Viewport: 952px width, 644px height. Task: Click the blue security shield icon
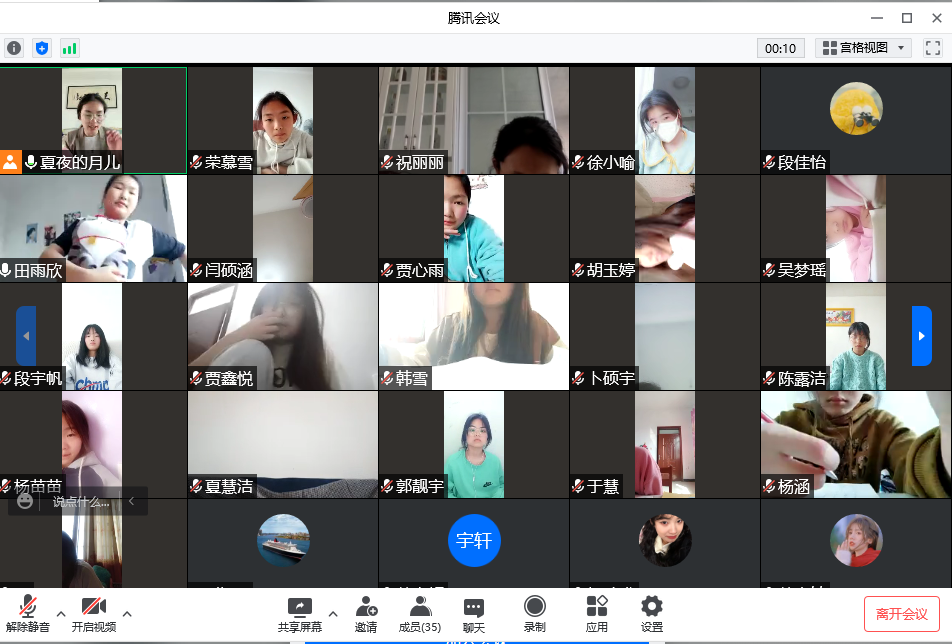tap(42, 48)
